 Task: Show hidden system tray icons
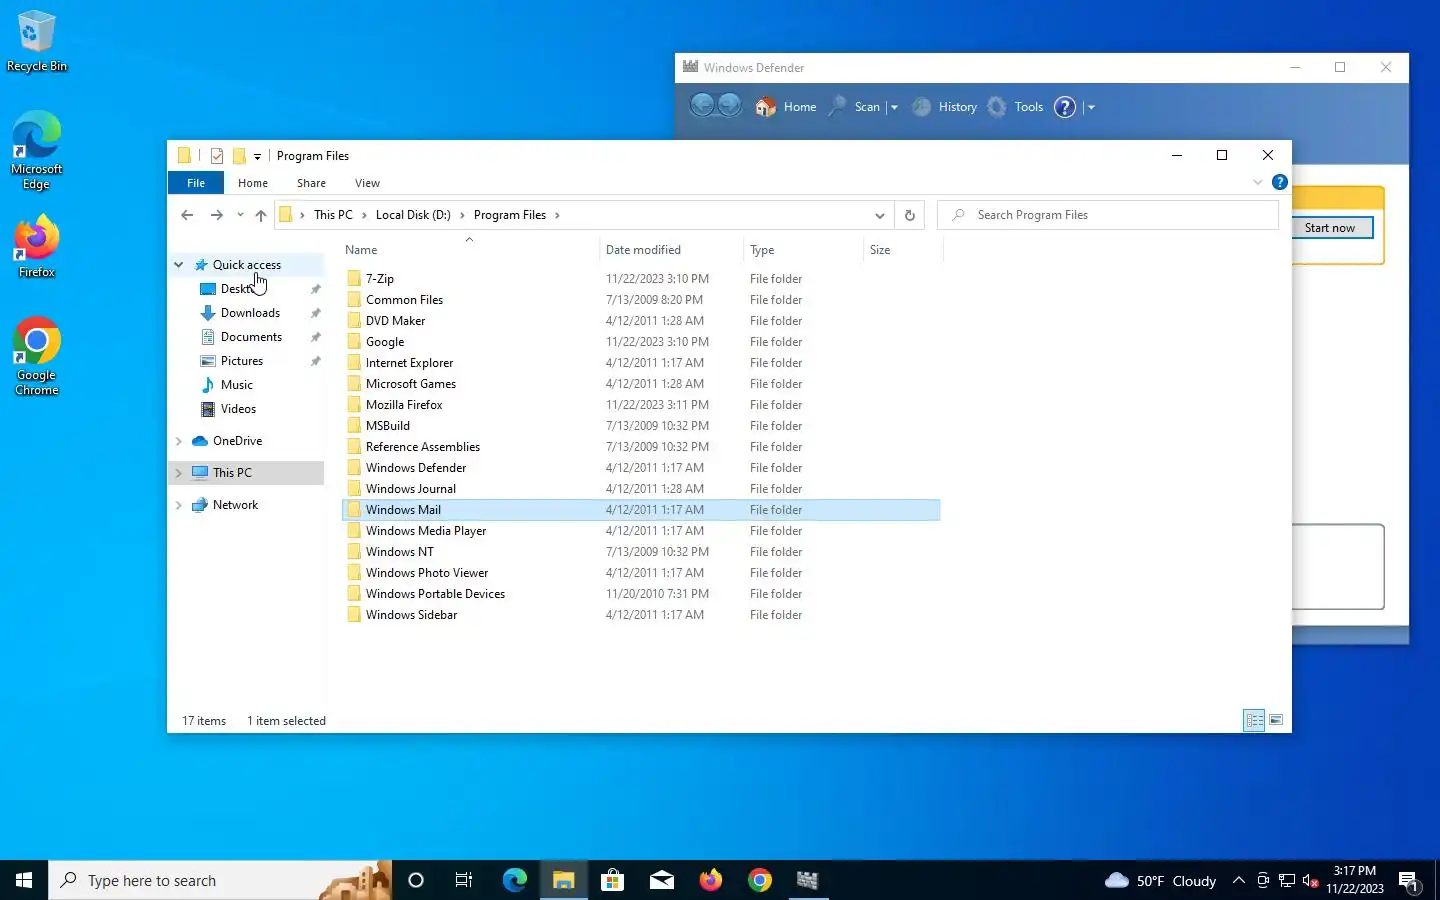1238,880
